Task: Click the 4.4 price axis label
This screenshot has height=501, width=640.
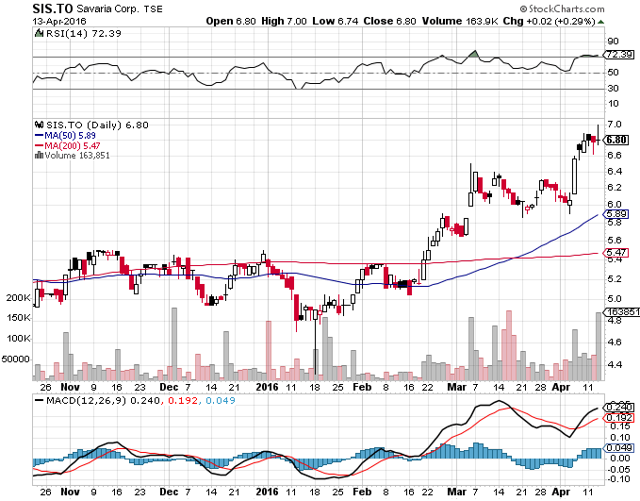Action: click(614, 364)
